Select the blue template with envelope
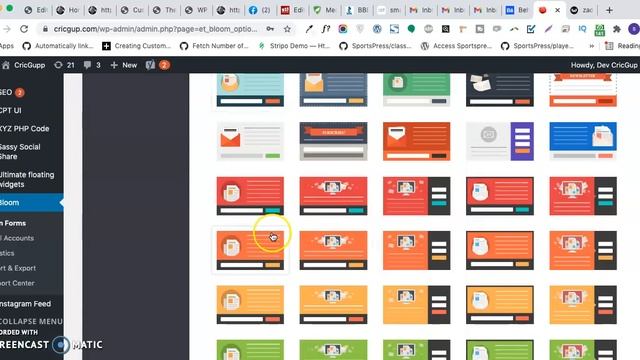This screenshot has width=640, height=360. [583, 141]
